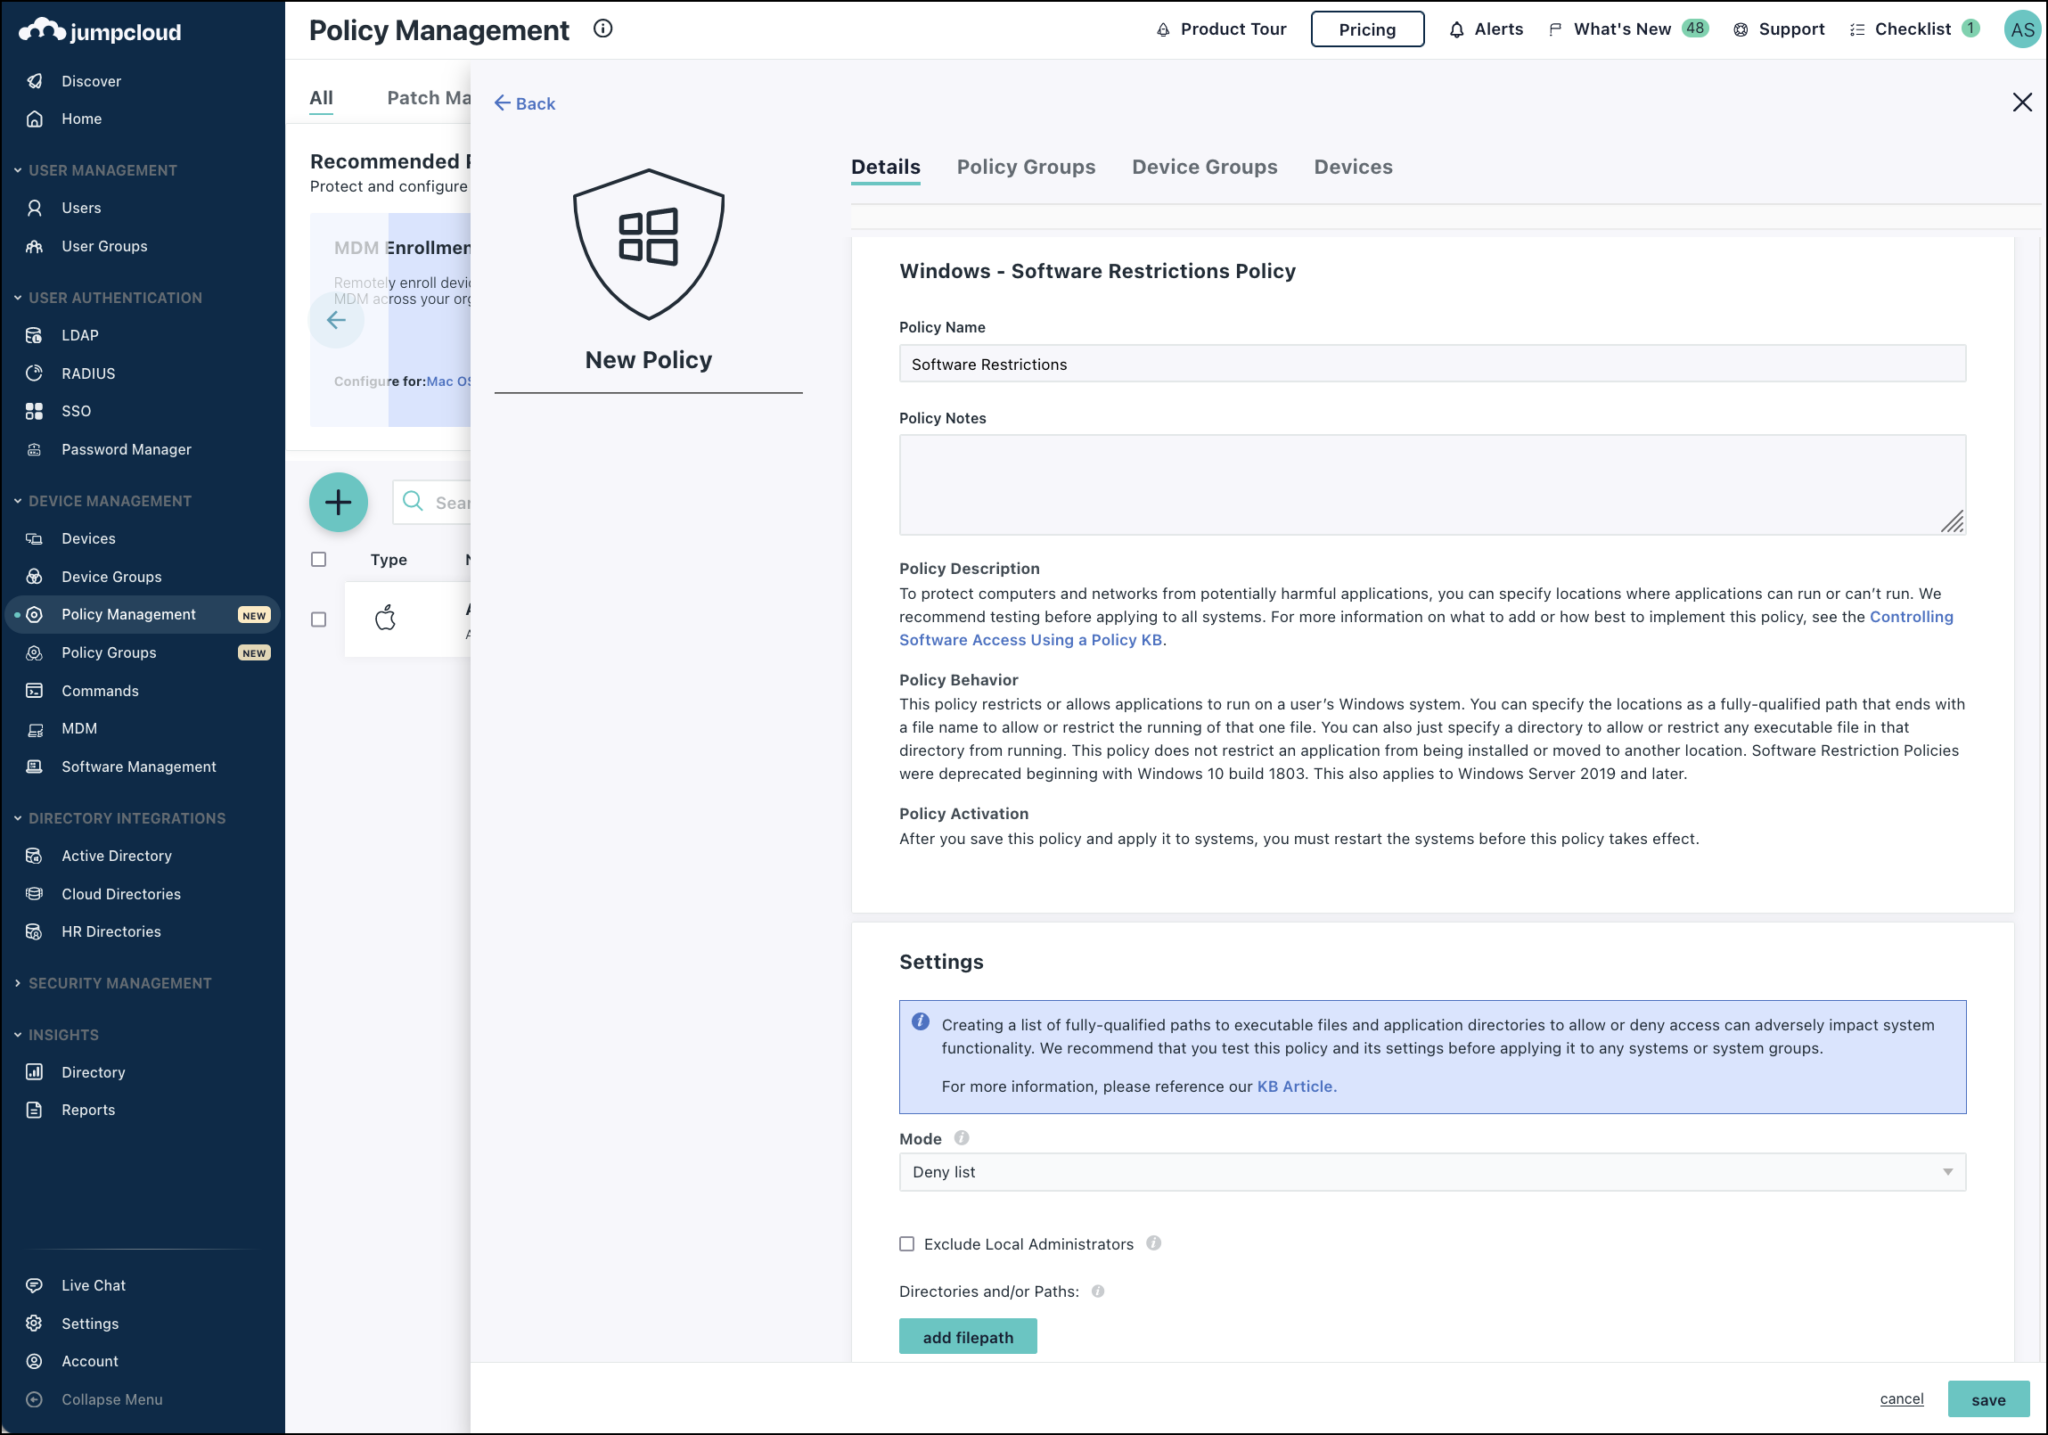The image size is (2048, 1435).
Task: Open the Policy Groups tab of the policy
Action: [x=1025, y=166]
